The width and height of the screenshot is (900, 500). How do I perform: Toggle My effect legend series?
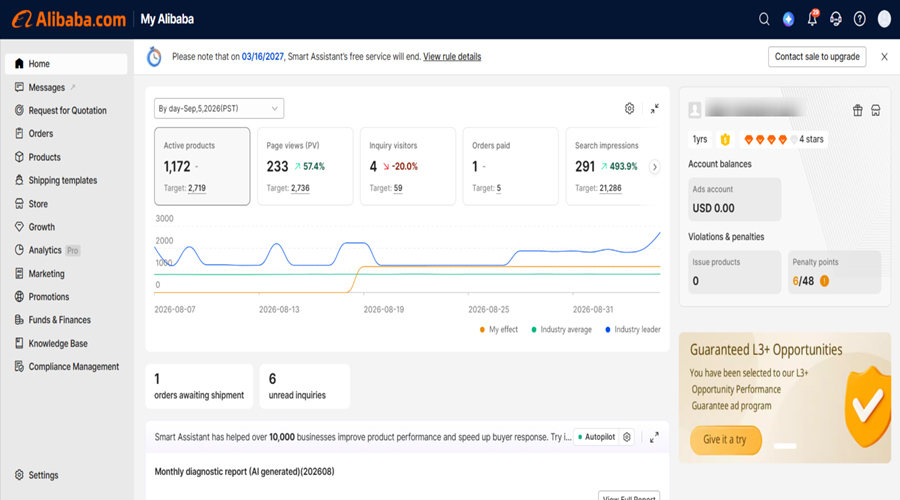tap(499, 330)
